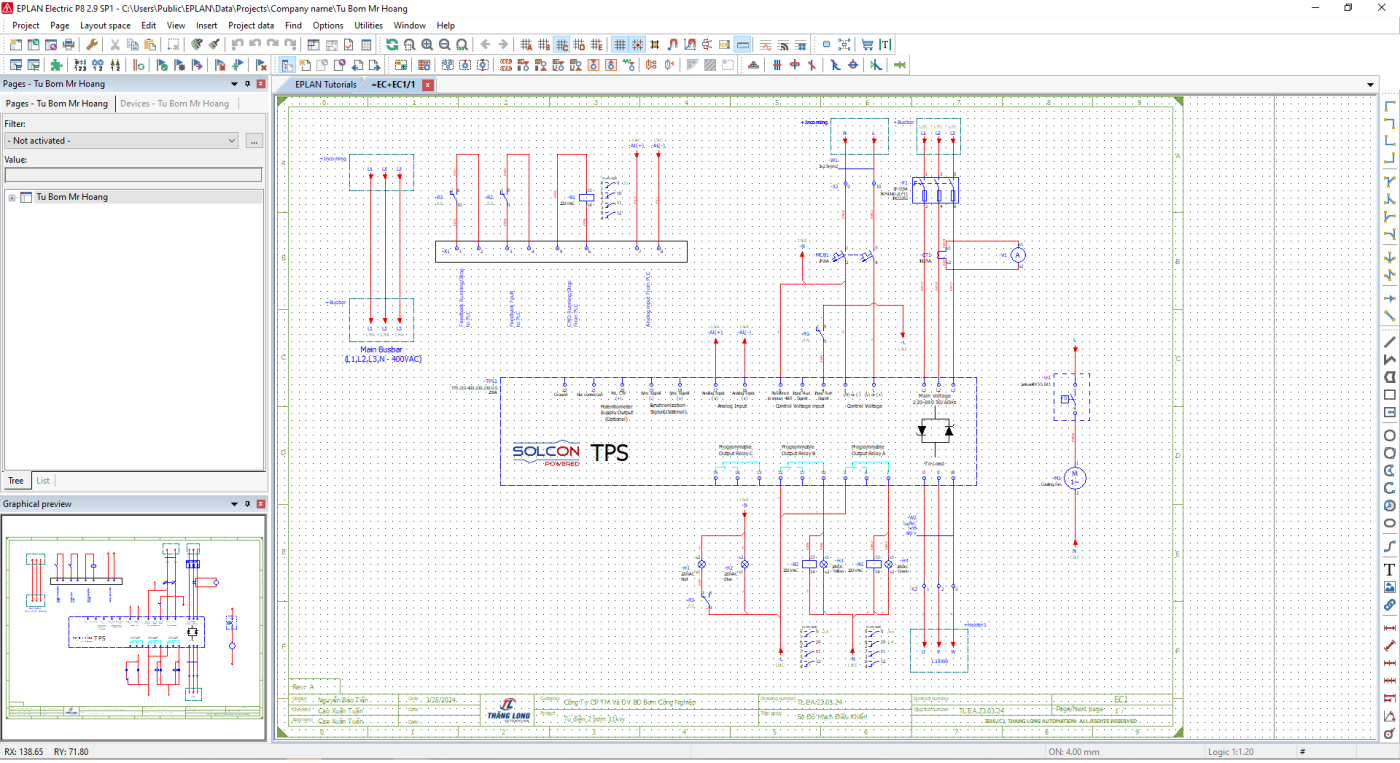
Task: Click the green puzzle piece icon
Action: 56,64
